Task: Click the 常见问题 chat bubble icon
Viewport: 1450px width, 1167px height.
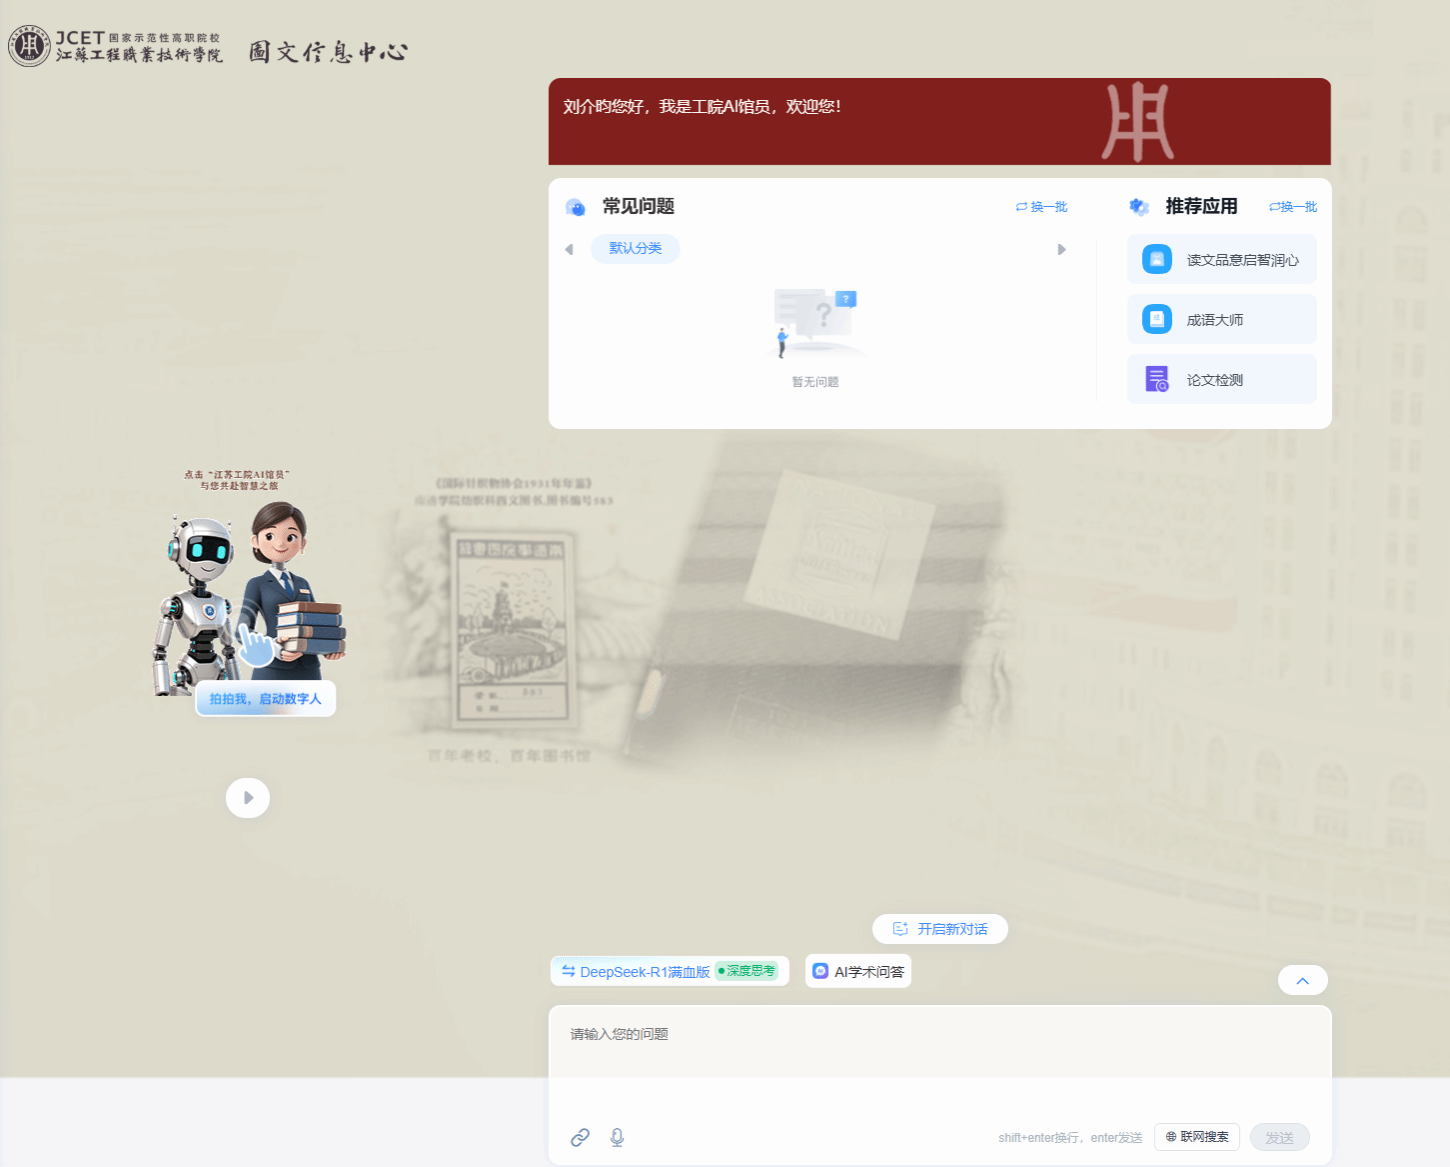Action: click(x=575, y=207)
